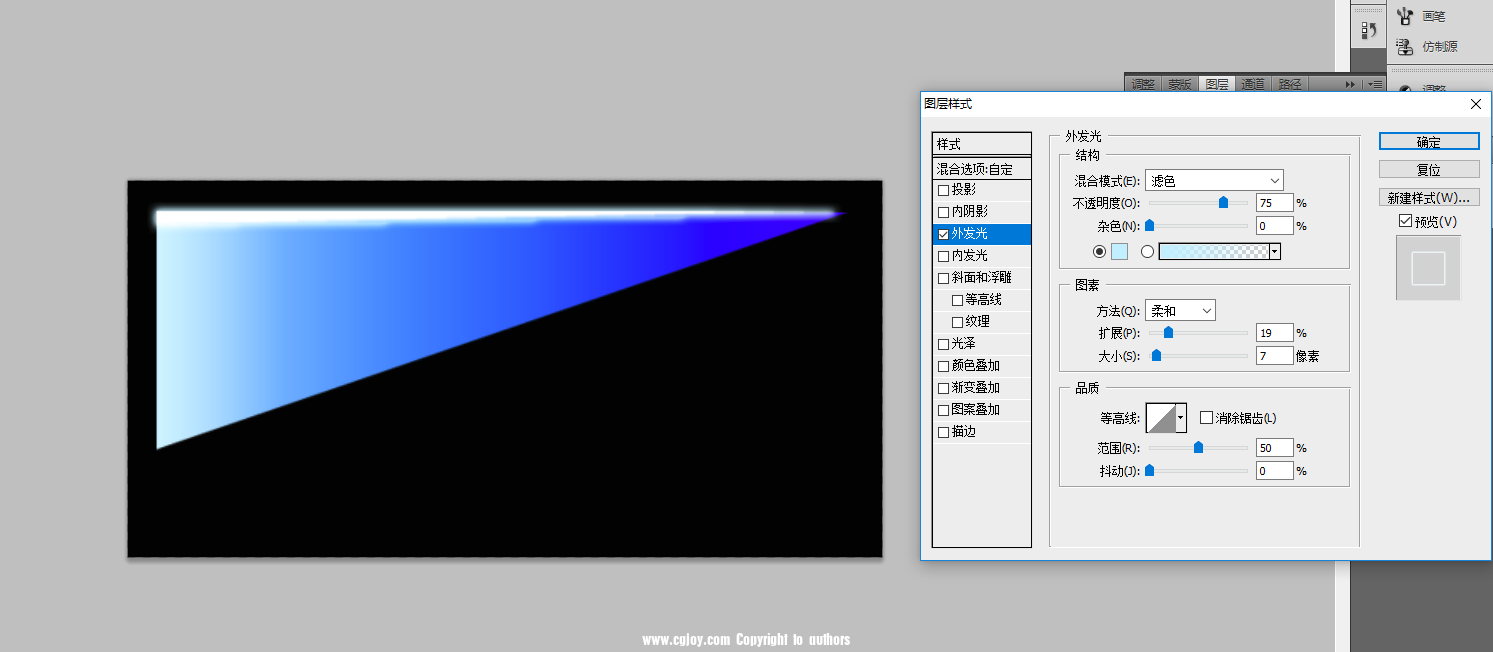Viewport: 1493px width, 652px height.
Task: Adjust the Noise (杂色) slider
Action: (x=1150, y=226)
